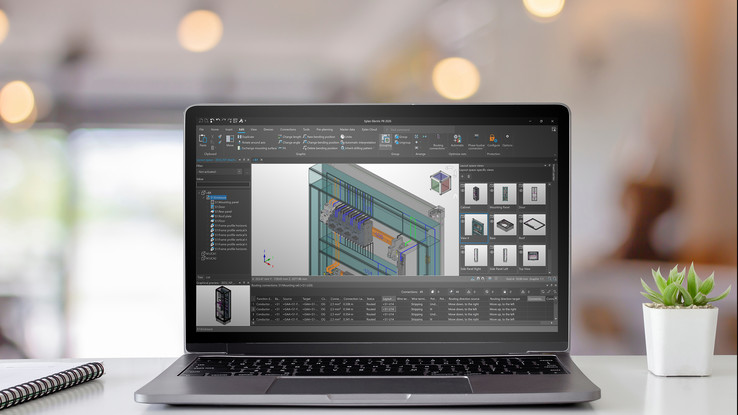The height and width of the screenshot is (415, 738).
Task: Click the Routing connections ribbon icon
Action: [437, 141]
